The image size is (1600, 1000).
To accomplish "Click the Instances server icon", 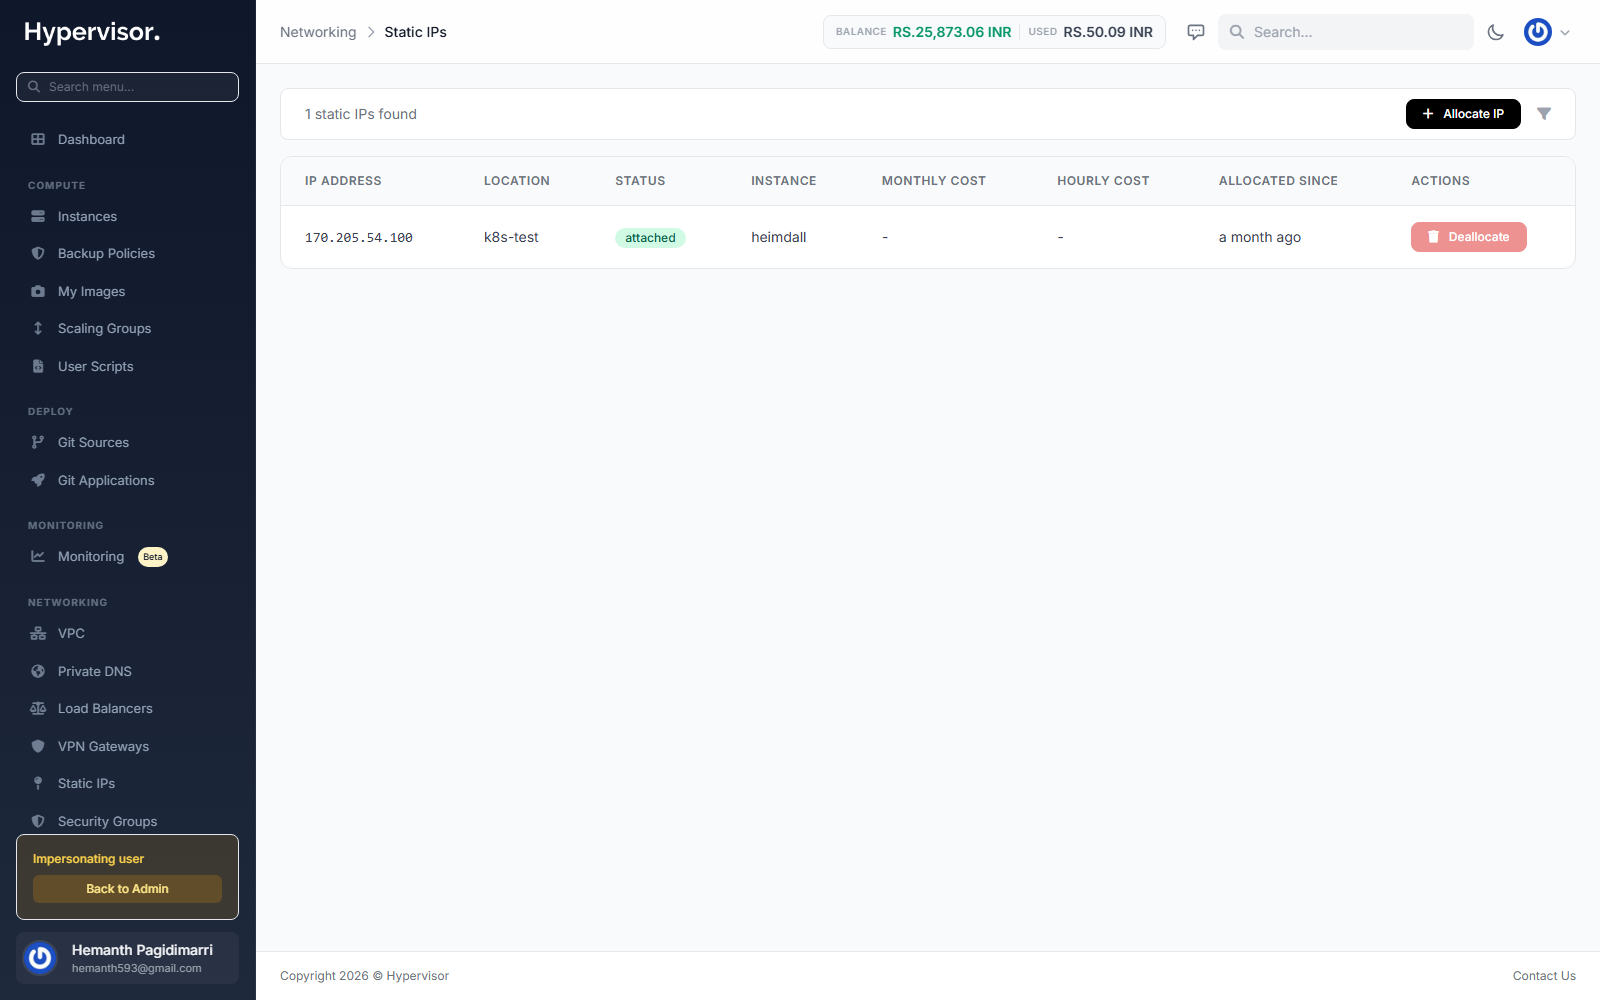I will pyautogui.click(x=38, y=216).
